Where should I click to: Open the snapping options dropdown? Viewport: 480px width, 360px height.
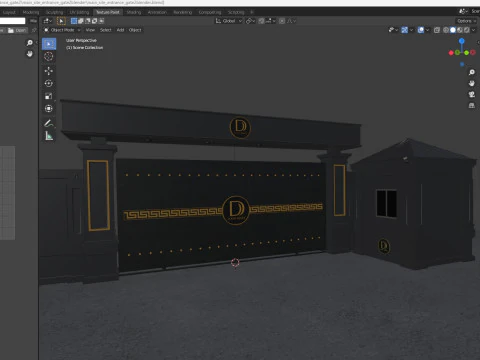(271, 21)
